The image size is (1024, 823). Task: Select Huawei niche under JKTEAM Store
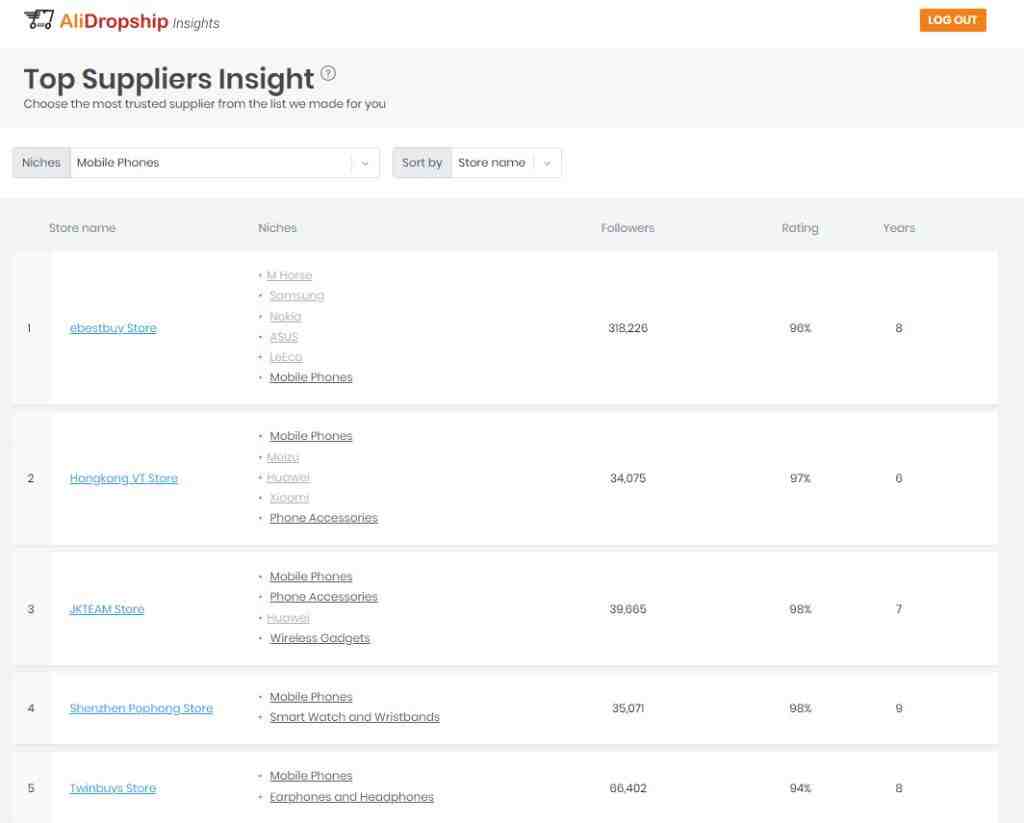288,618
